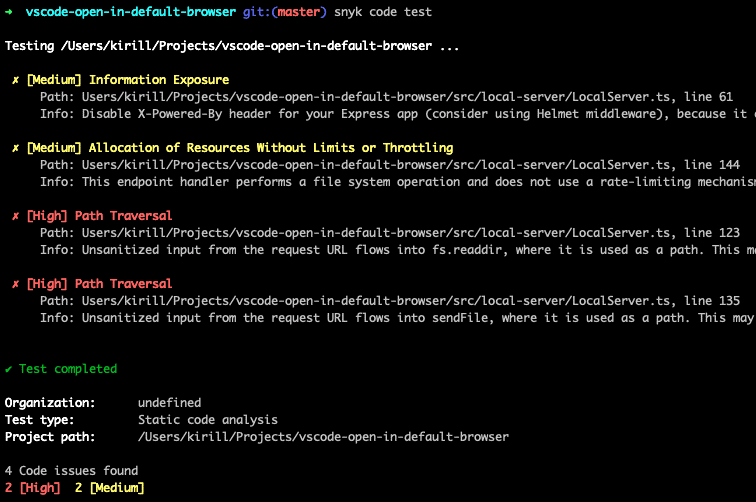Click the X mark beside second Path Traversal

(15, 284)
